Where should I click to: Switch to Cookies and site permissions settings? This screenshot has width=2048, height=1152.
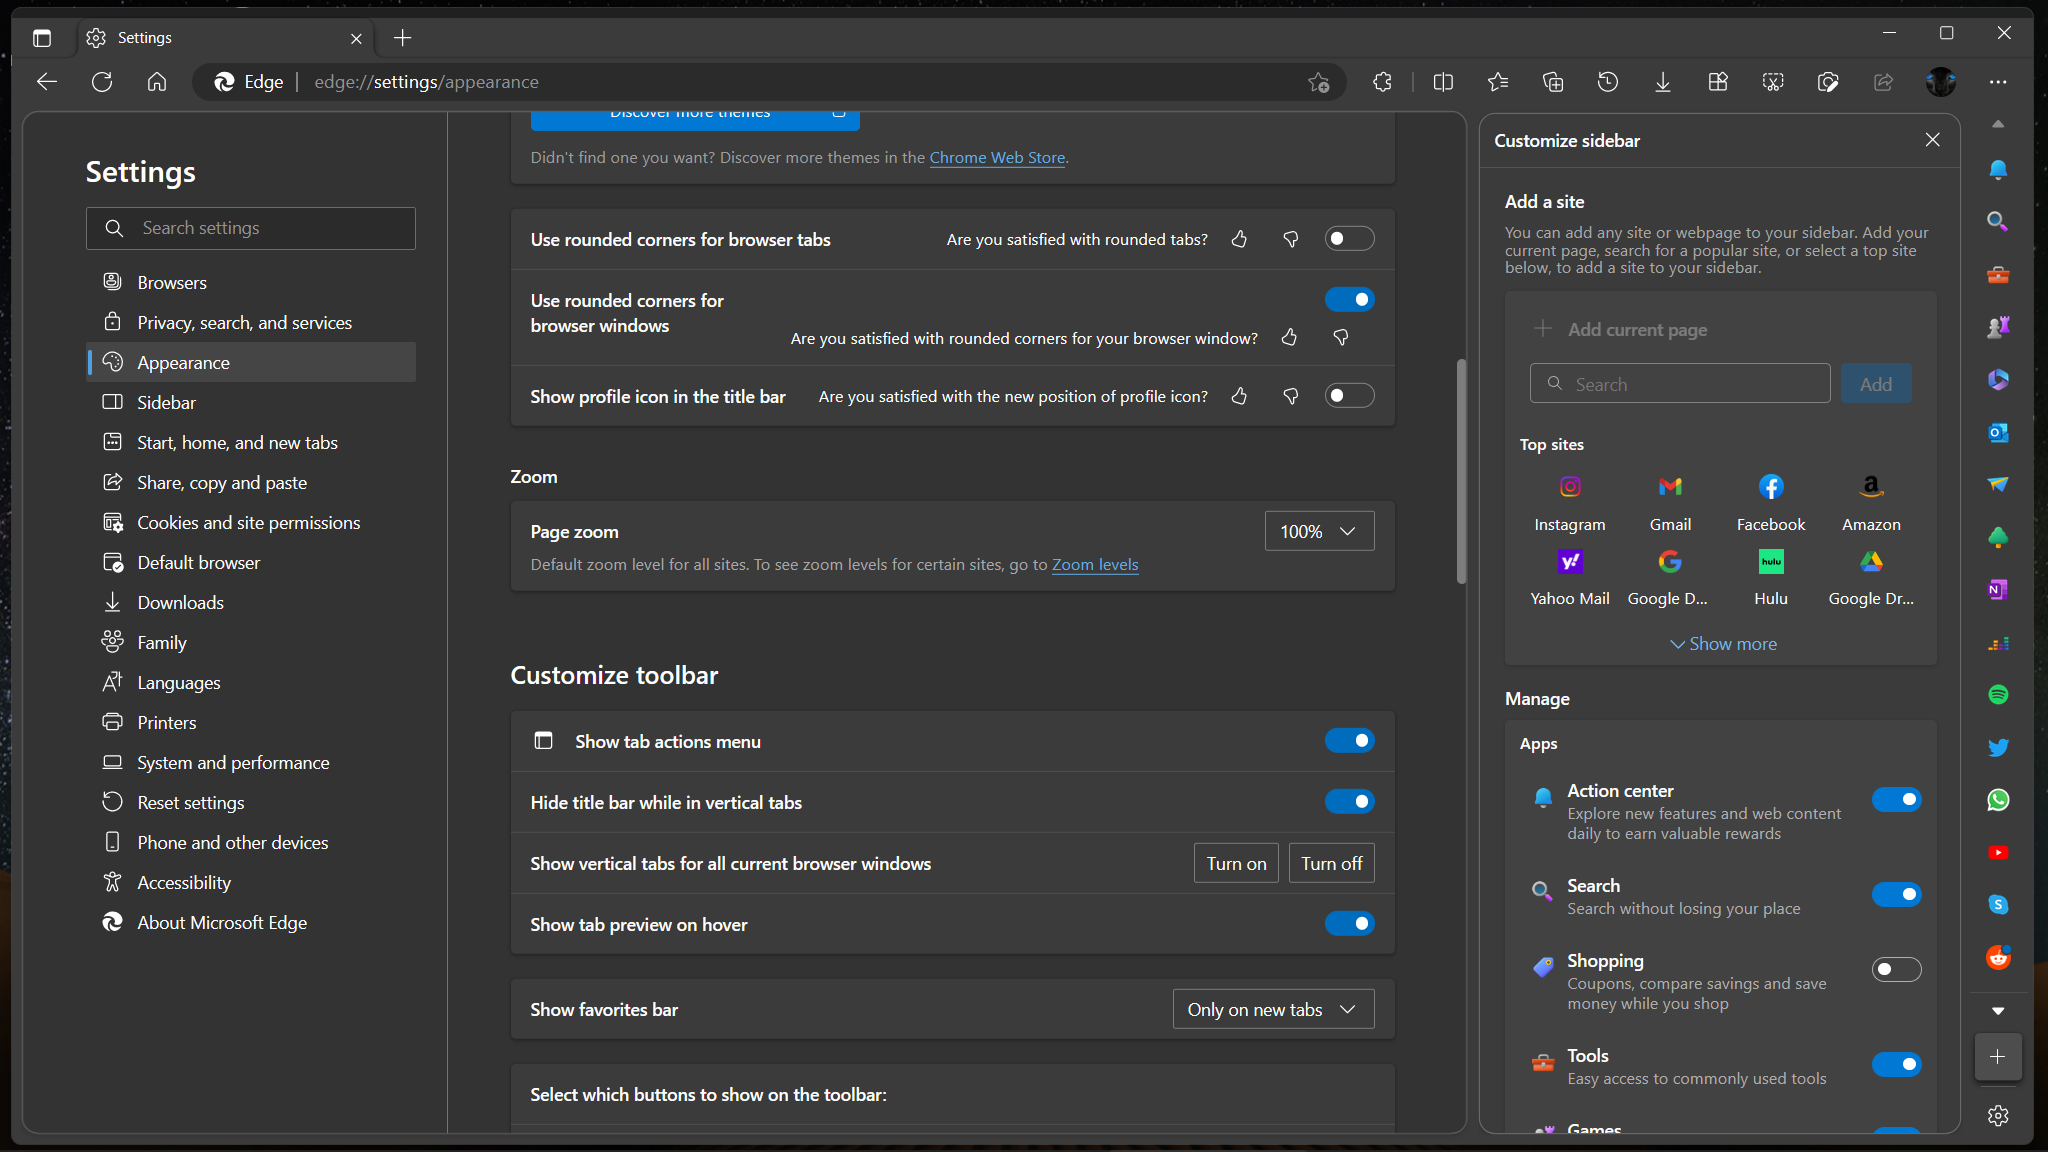tap(247, 522)
